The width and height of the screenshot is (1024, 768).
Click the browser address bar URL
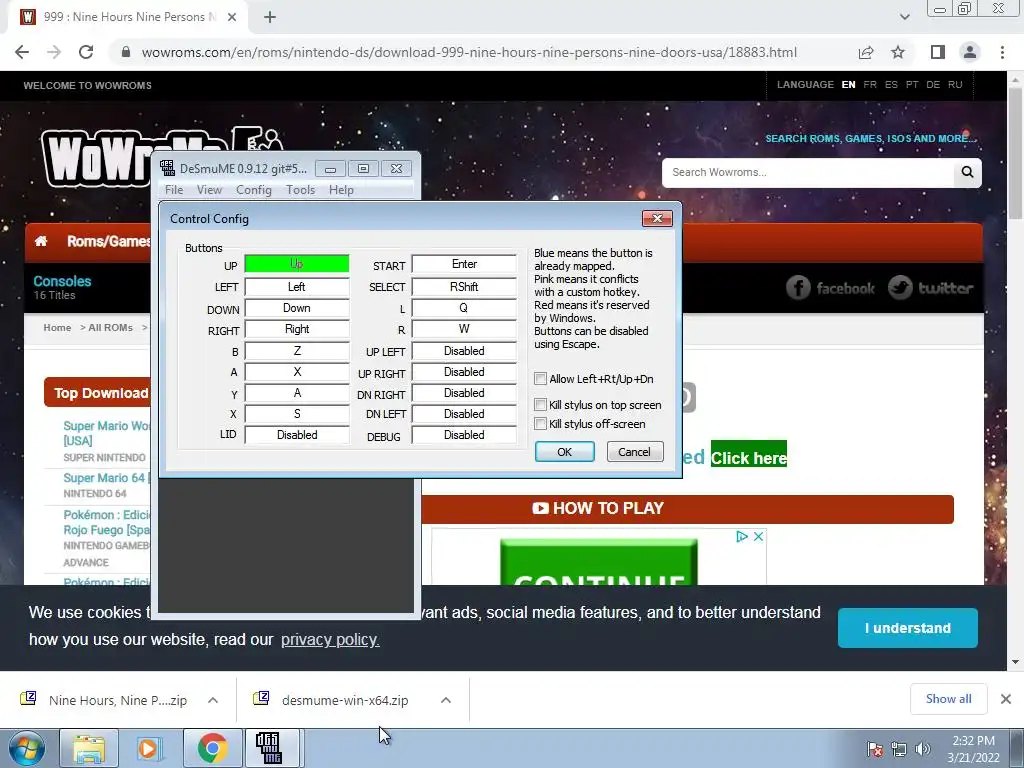pos(469,52)
